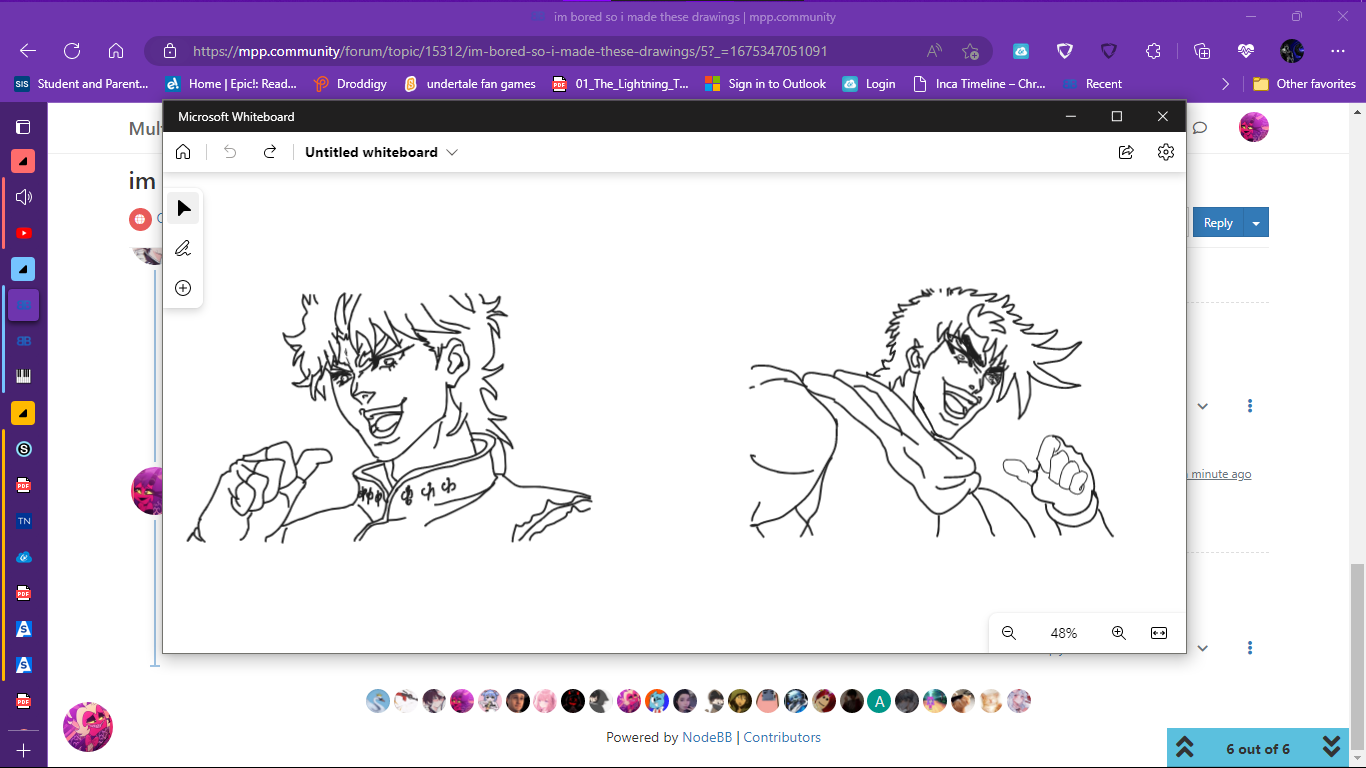Open a new tab with plus
The width and height of the screenshot is (1366, 768).
(23, 750)
